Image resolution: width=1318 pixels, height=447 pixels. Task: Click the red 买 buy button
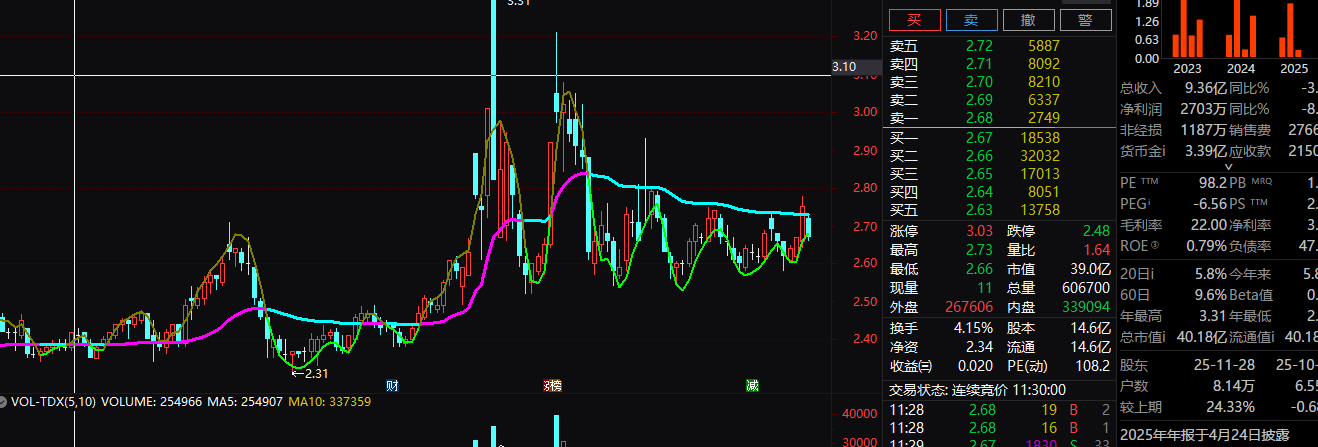915,20
